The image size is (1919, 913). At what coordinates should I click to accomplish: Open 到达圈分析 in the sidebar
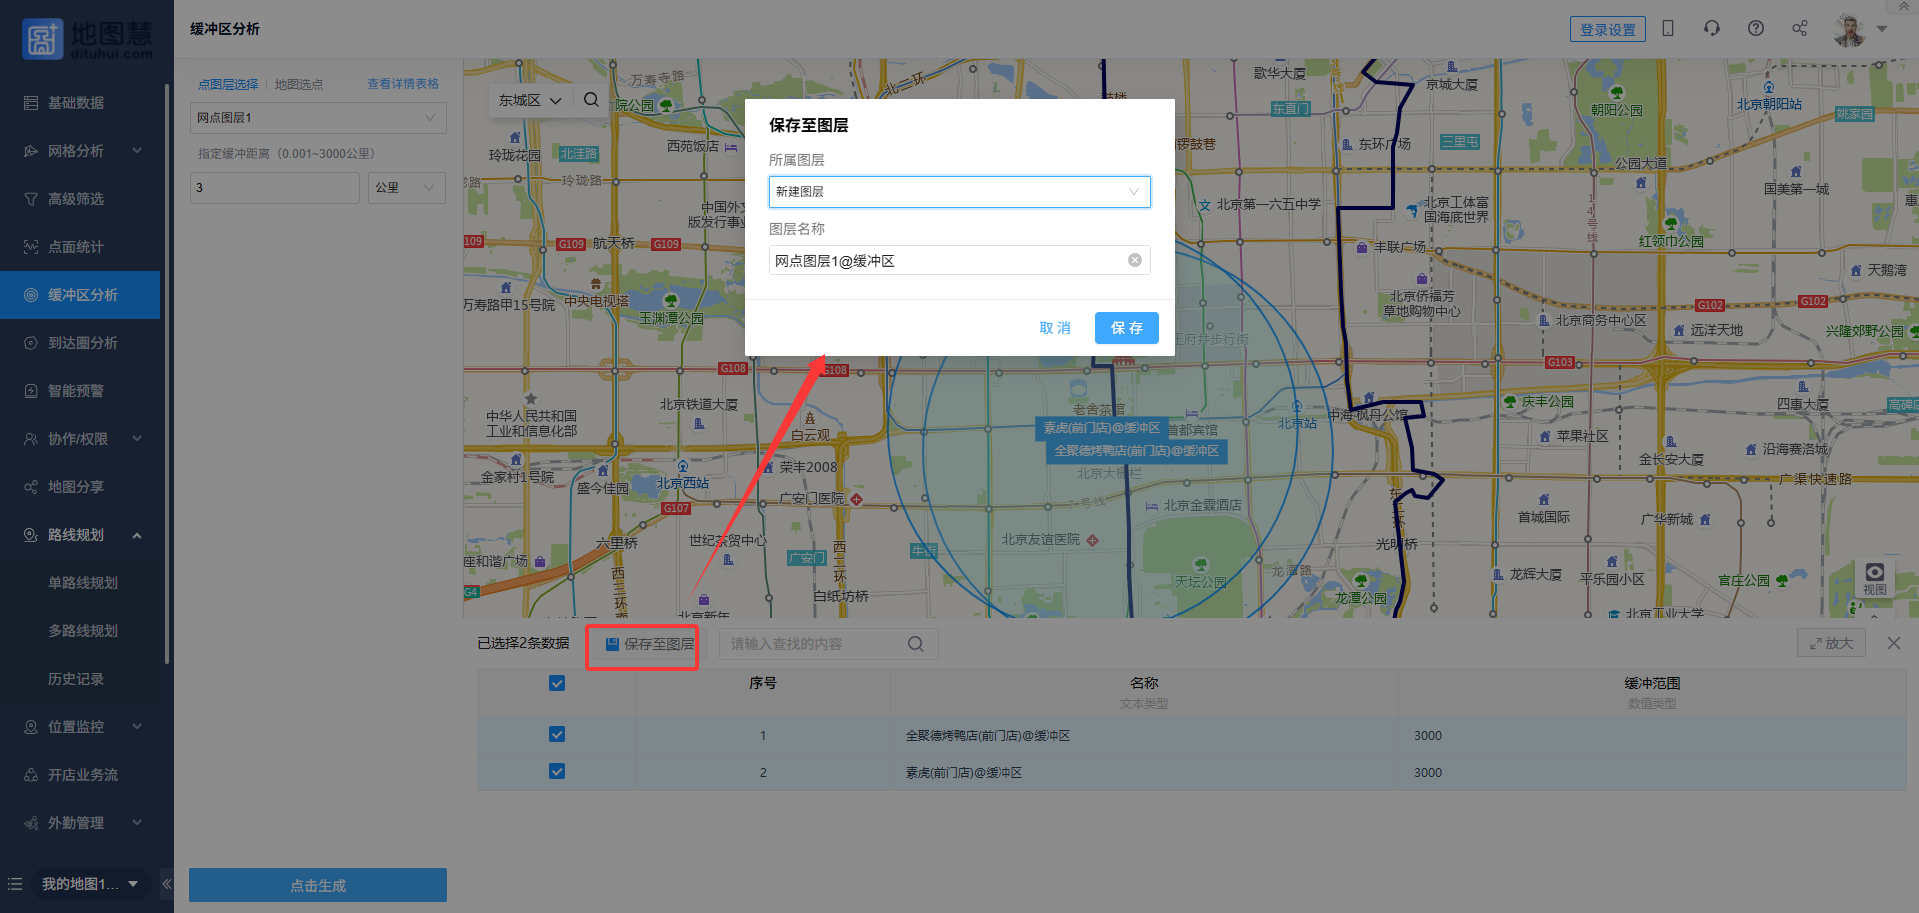click(x=82, y=343)
